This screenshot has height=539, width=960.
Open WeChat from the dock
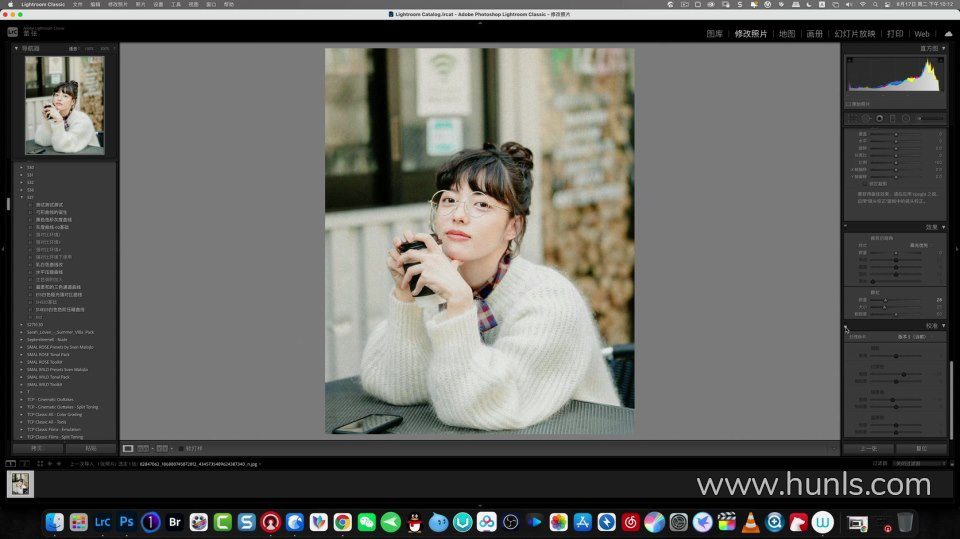(x=367, y=522)
